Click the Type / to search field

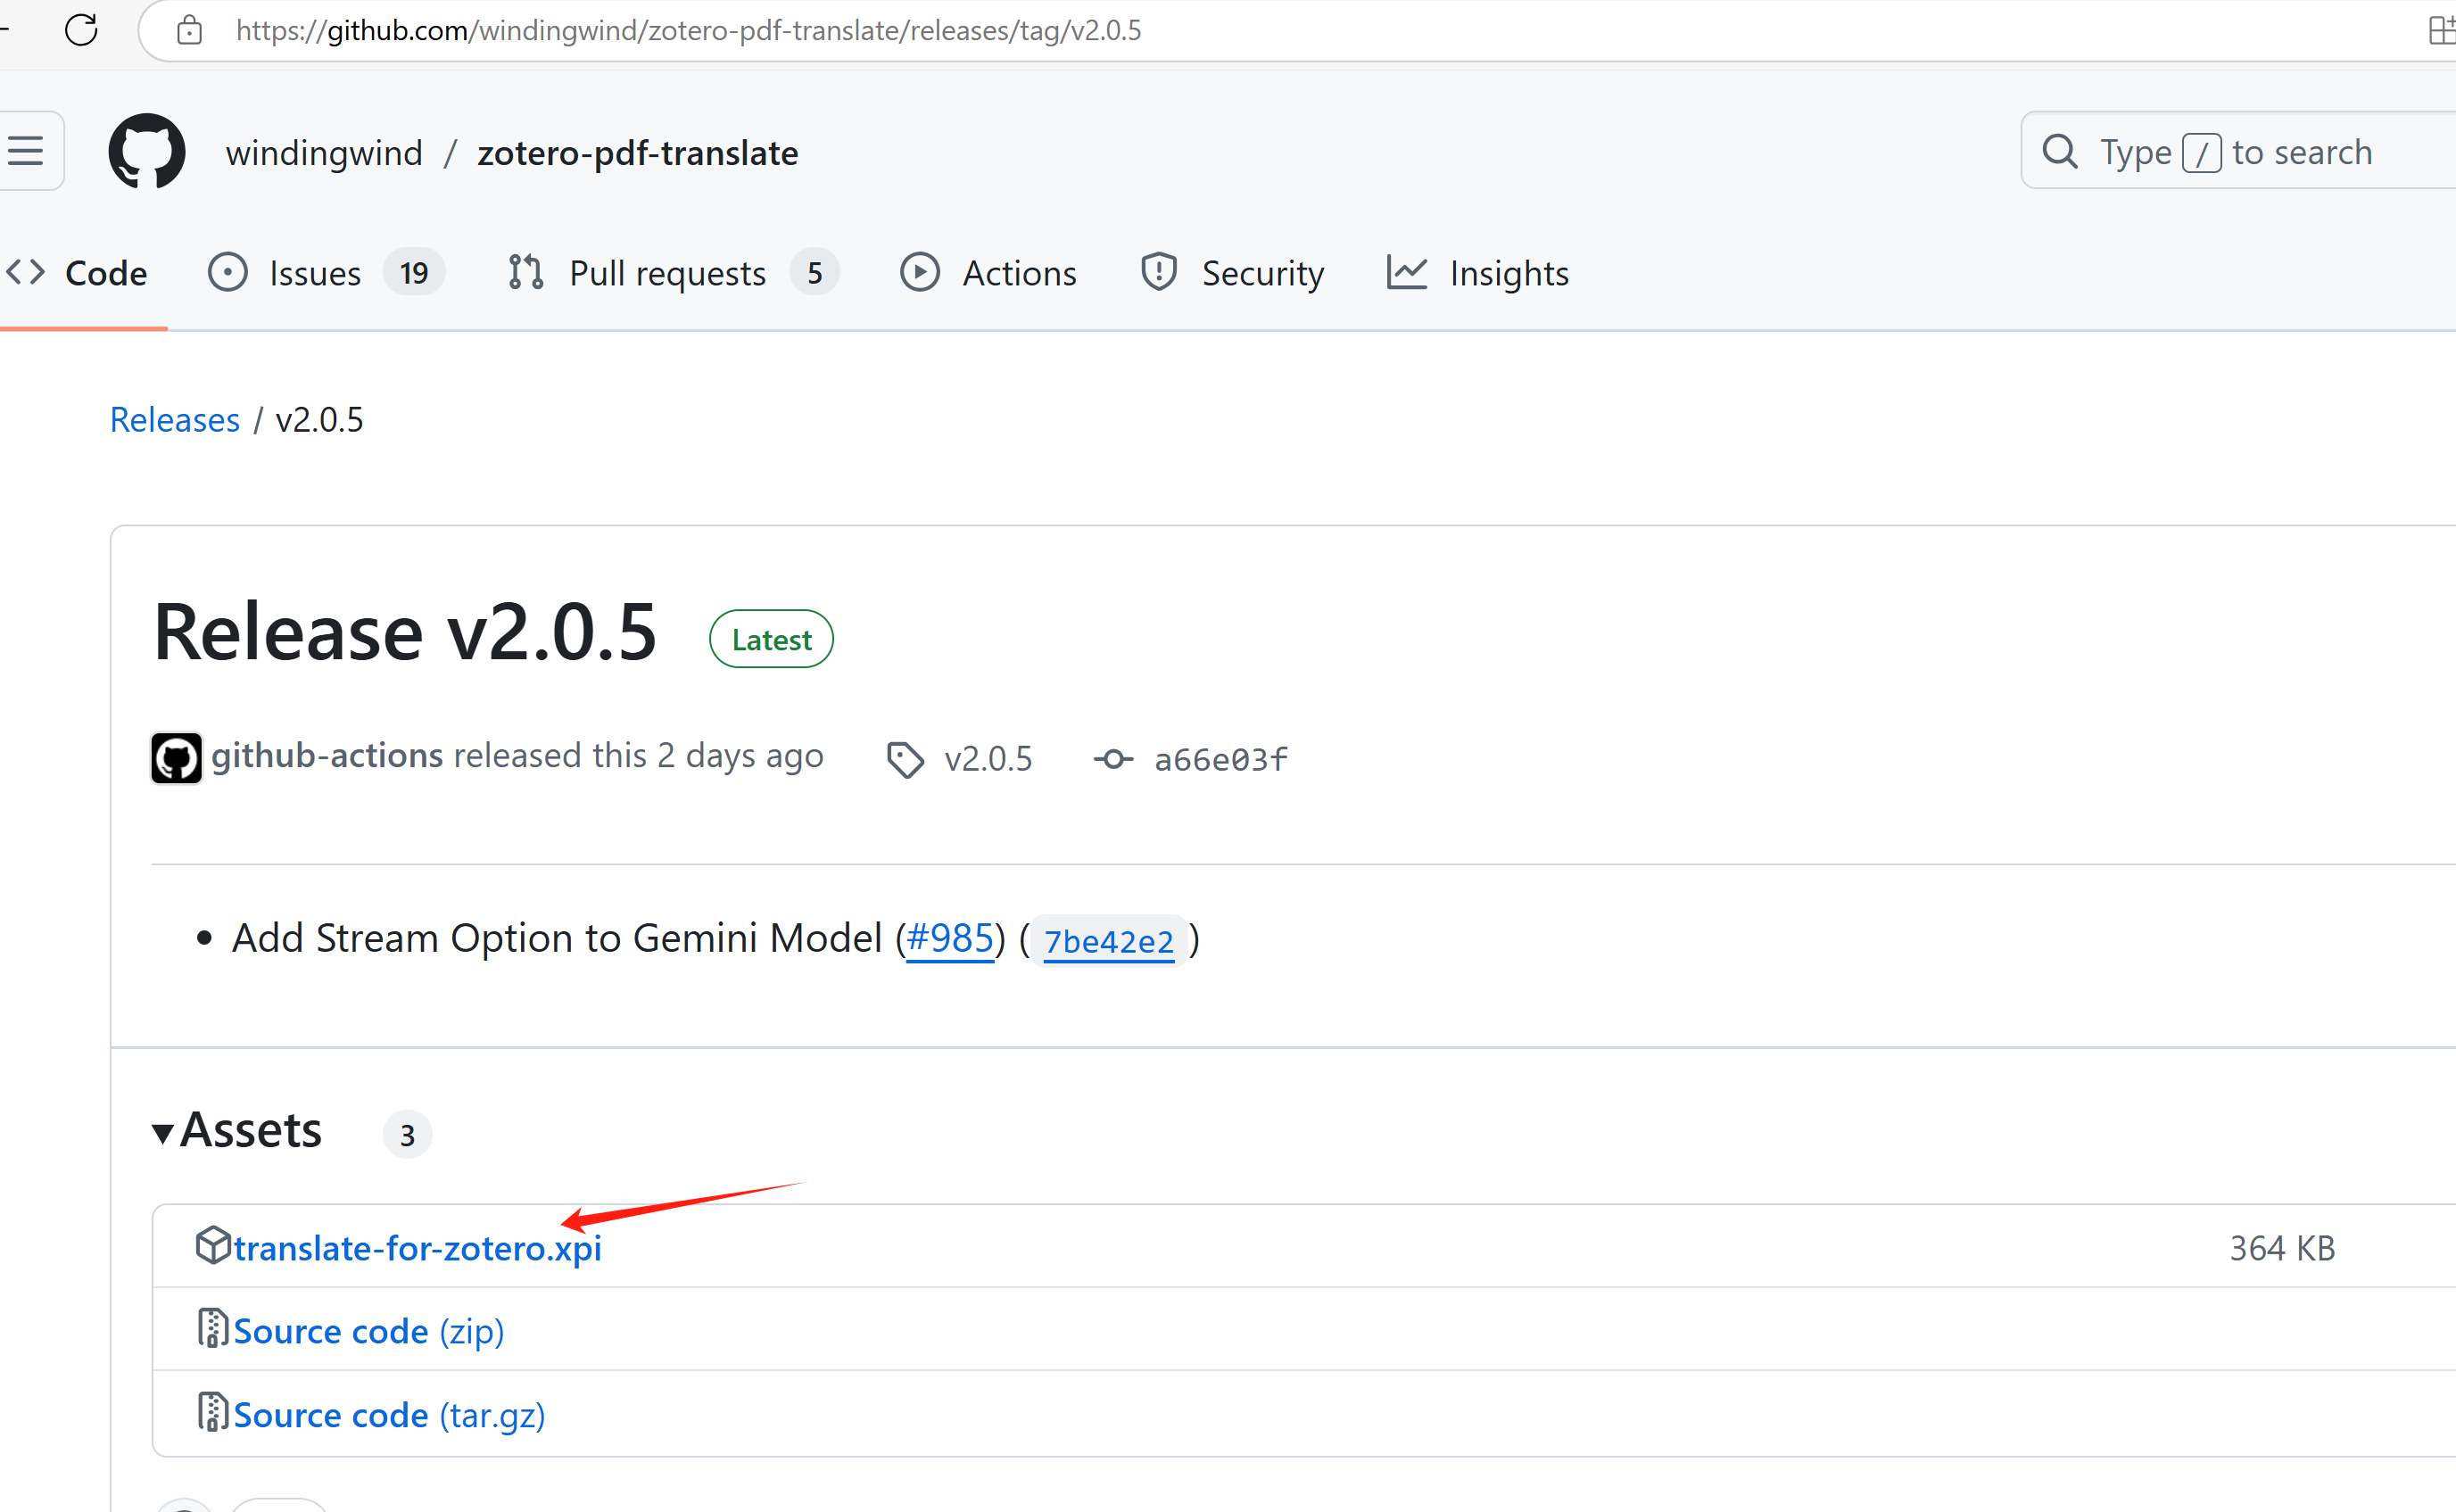click(x=2235, y=152)
